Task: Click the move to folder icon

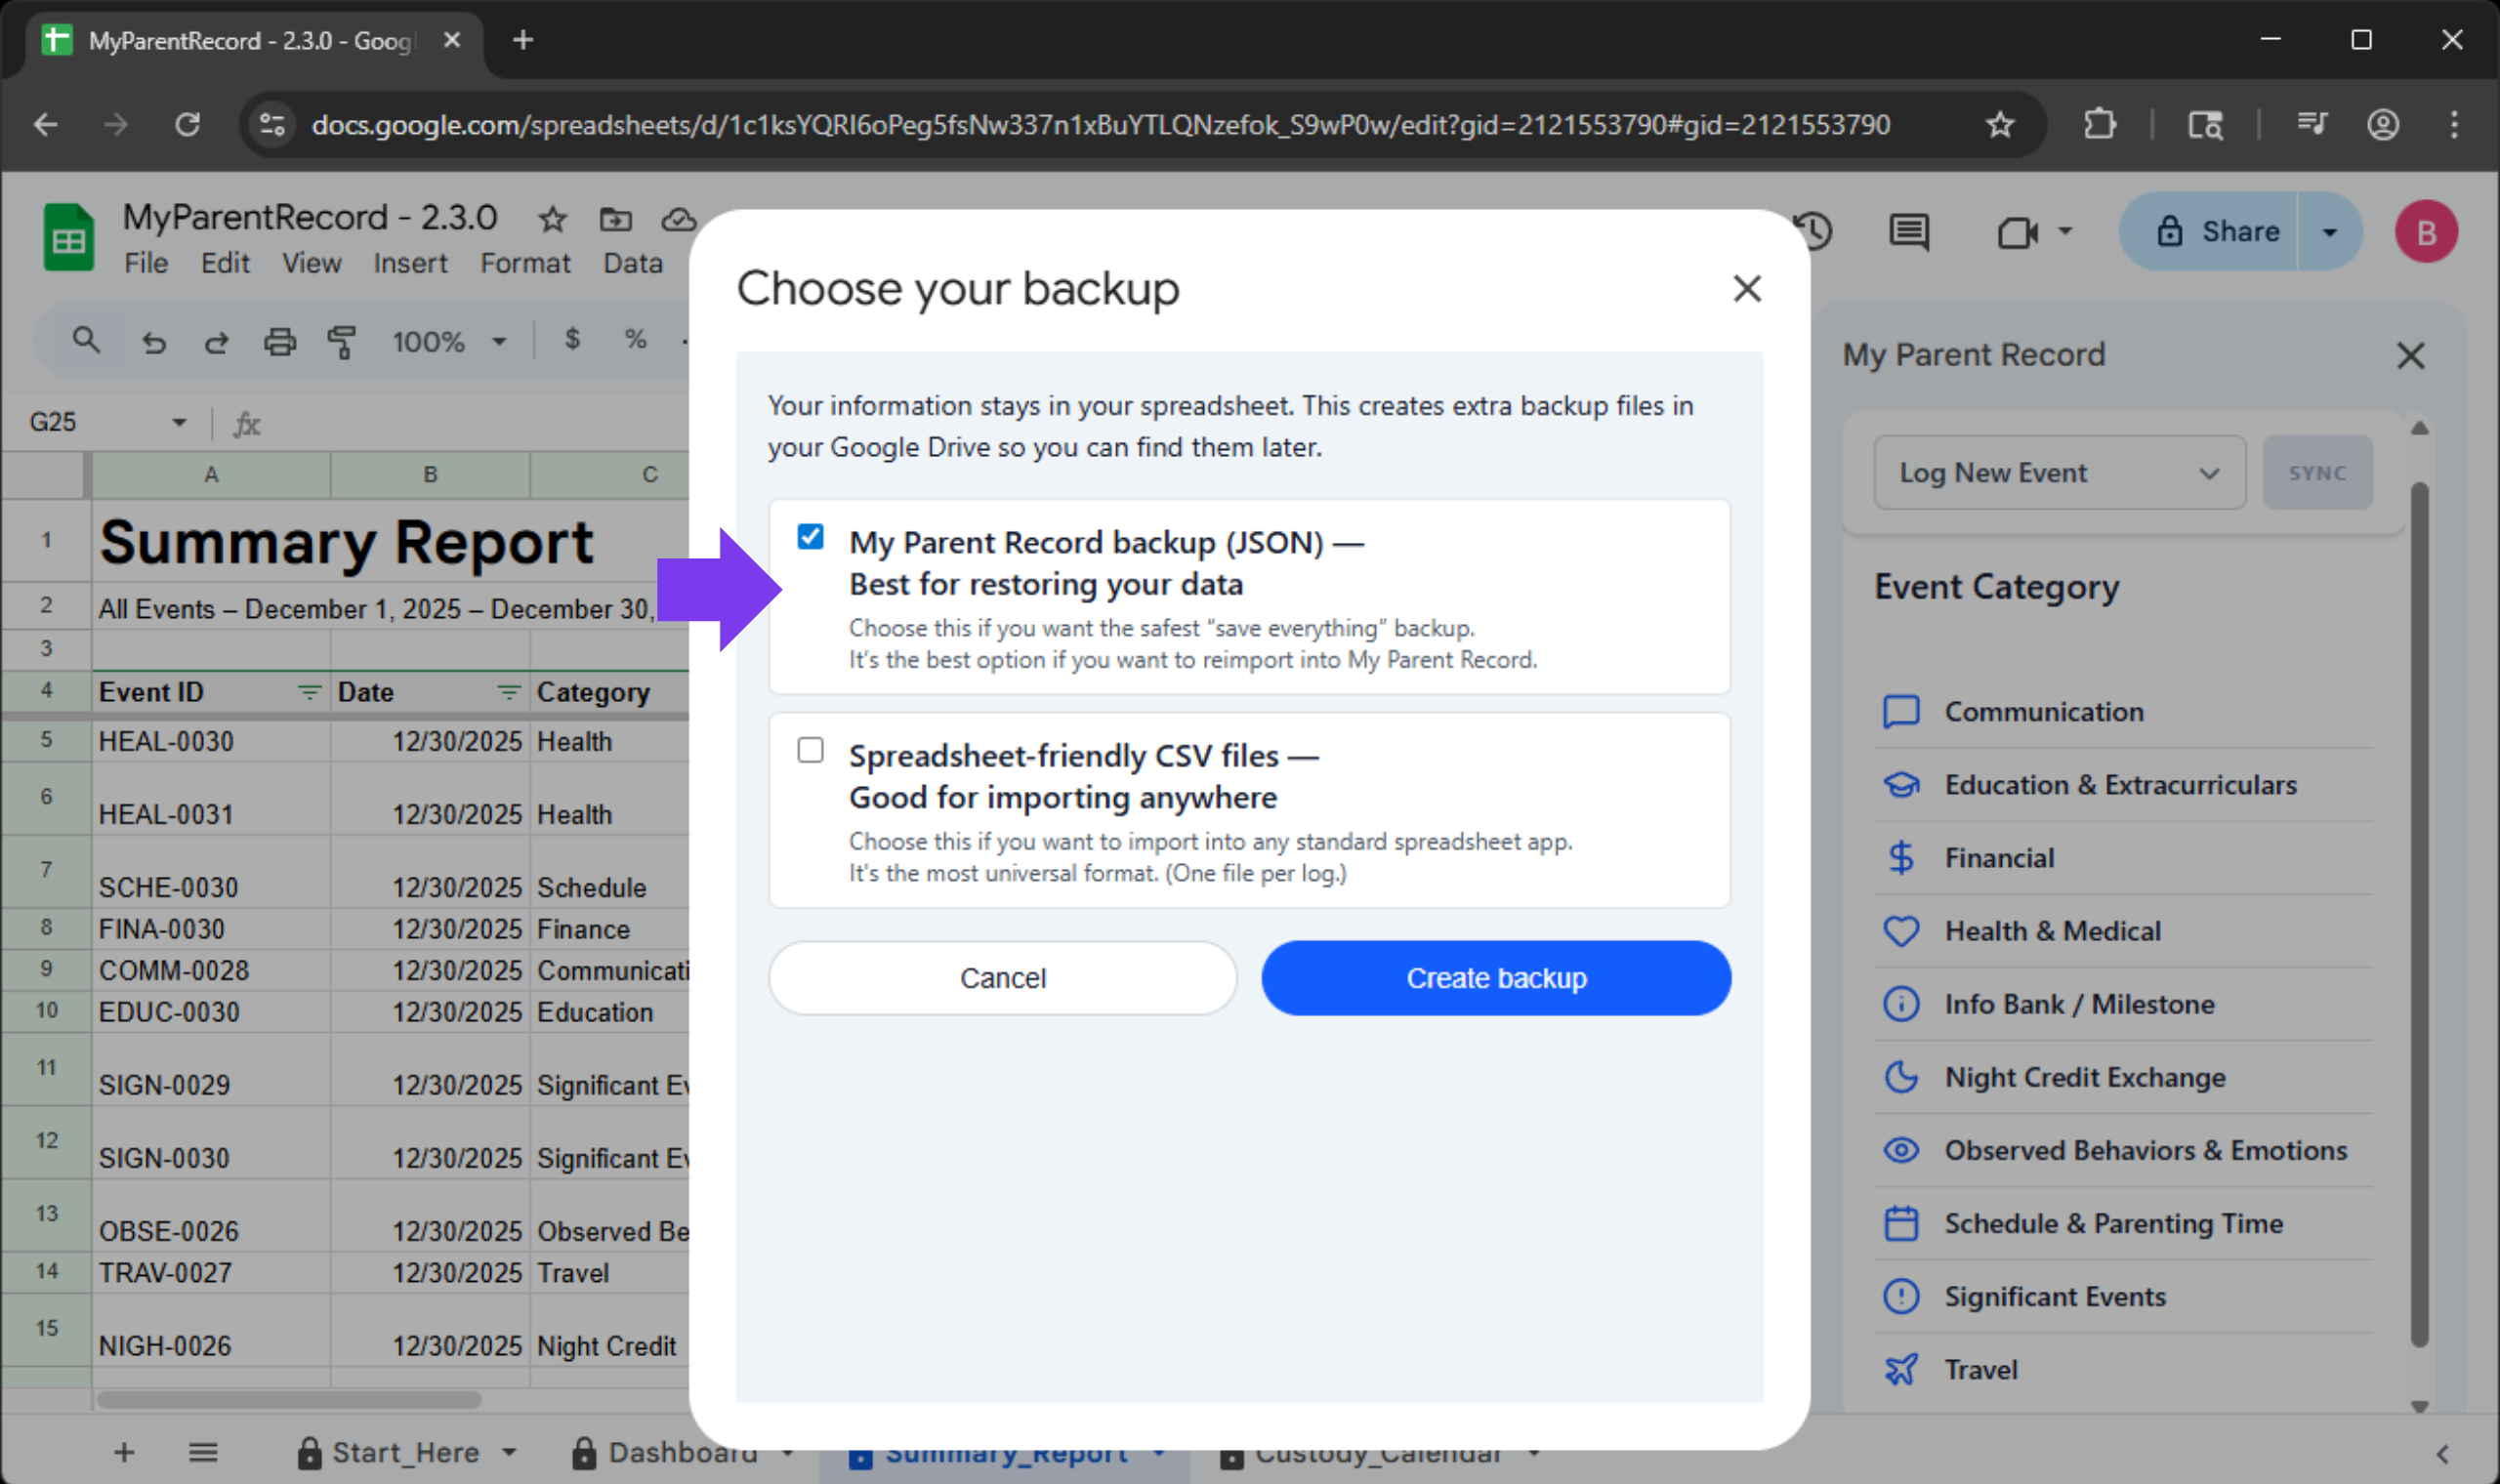Action: pos(616,219)
